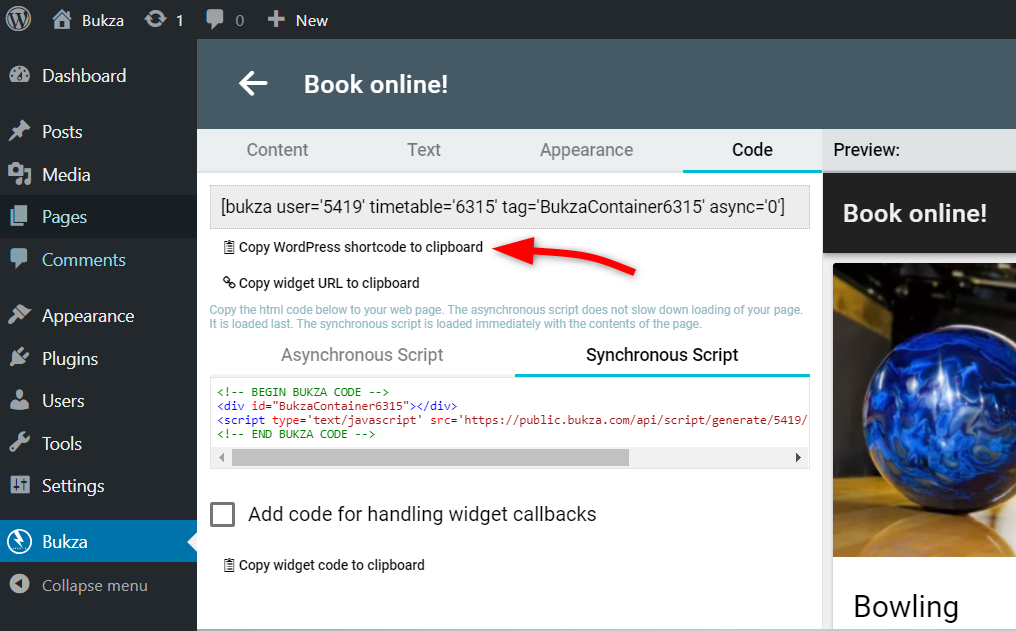This screenshot has width=1016, height=631.
Task: Click the Comments bubble icon in sidebar
Action: click(x=19, y=258)
